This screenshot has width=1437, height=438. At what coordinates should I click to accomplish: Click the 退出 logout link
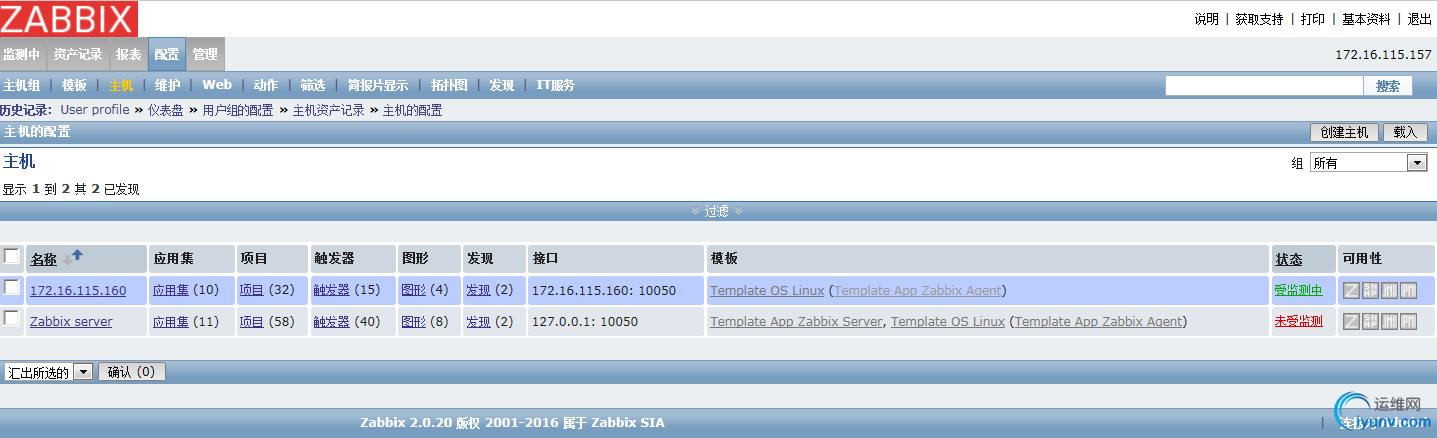click(1420, 19)
